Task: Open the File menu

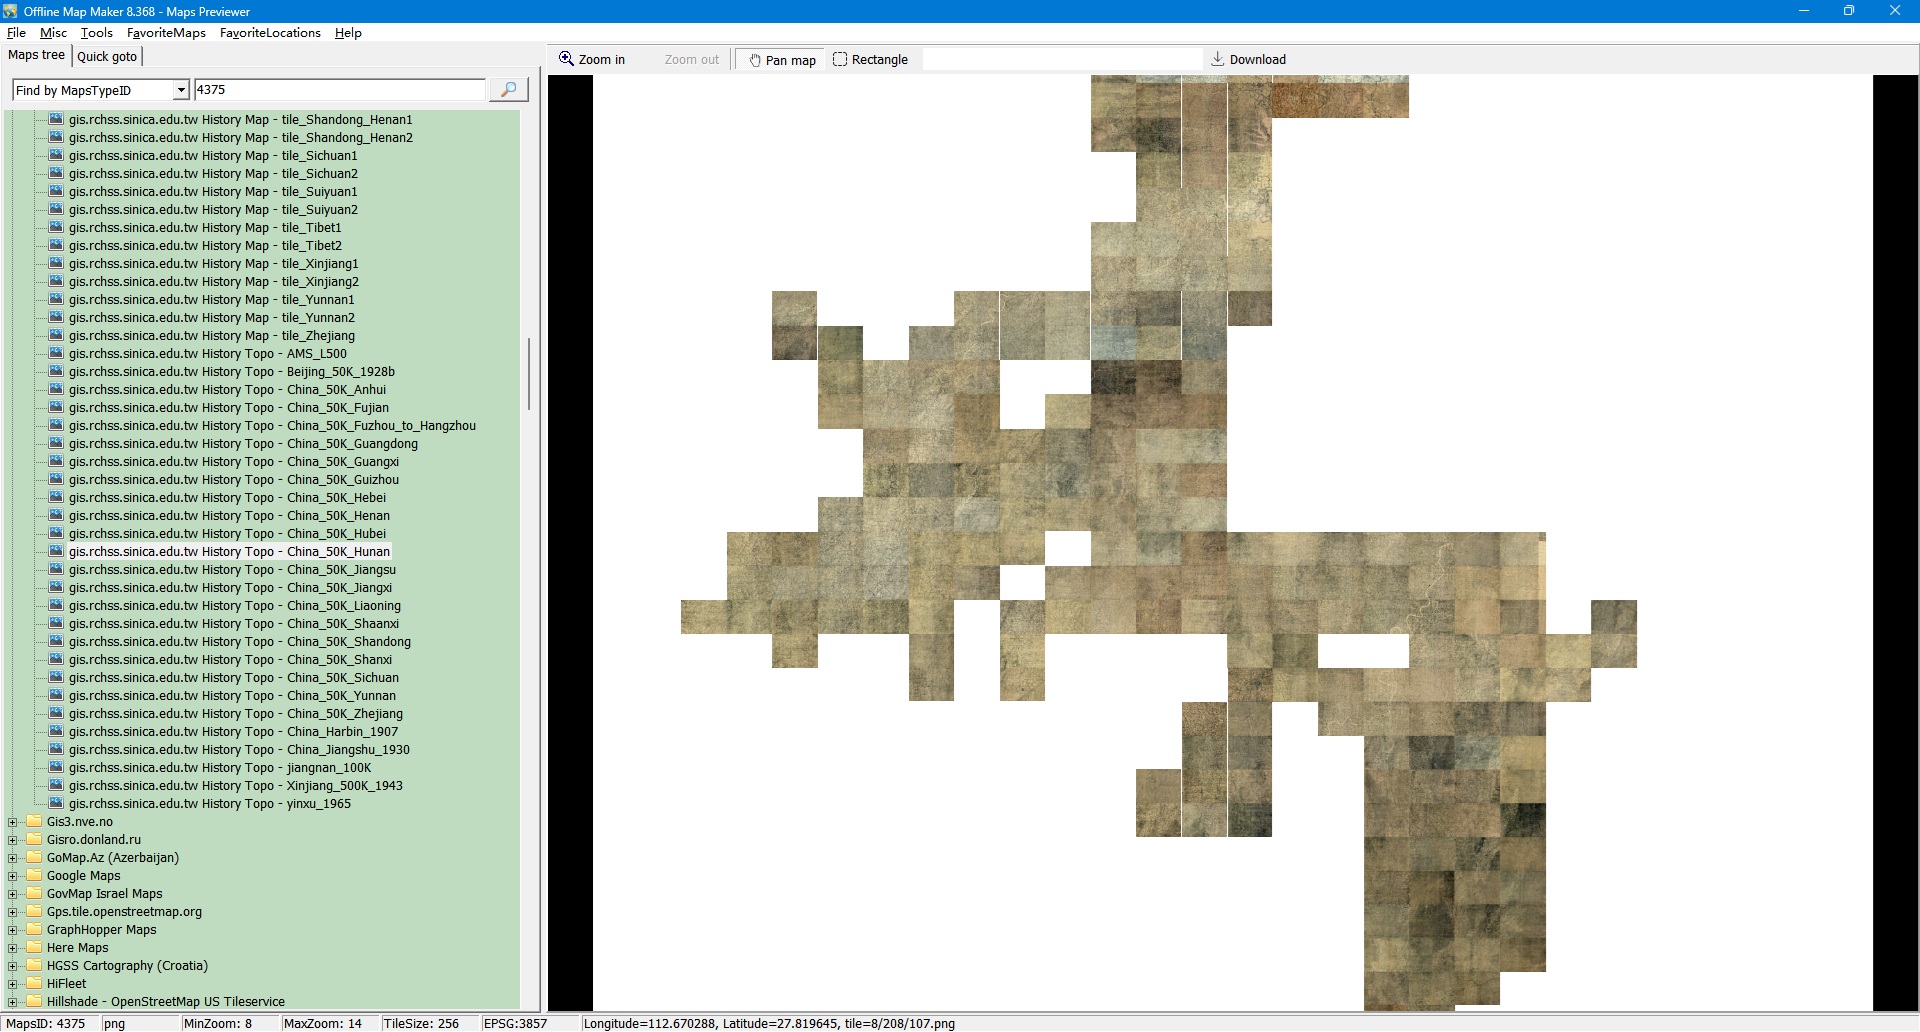Action: (x=16, y=33)
